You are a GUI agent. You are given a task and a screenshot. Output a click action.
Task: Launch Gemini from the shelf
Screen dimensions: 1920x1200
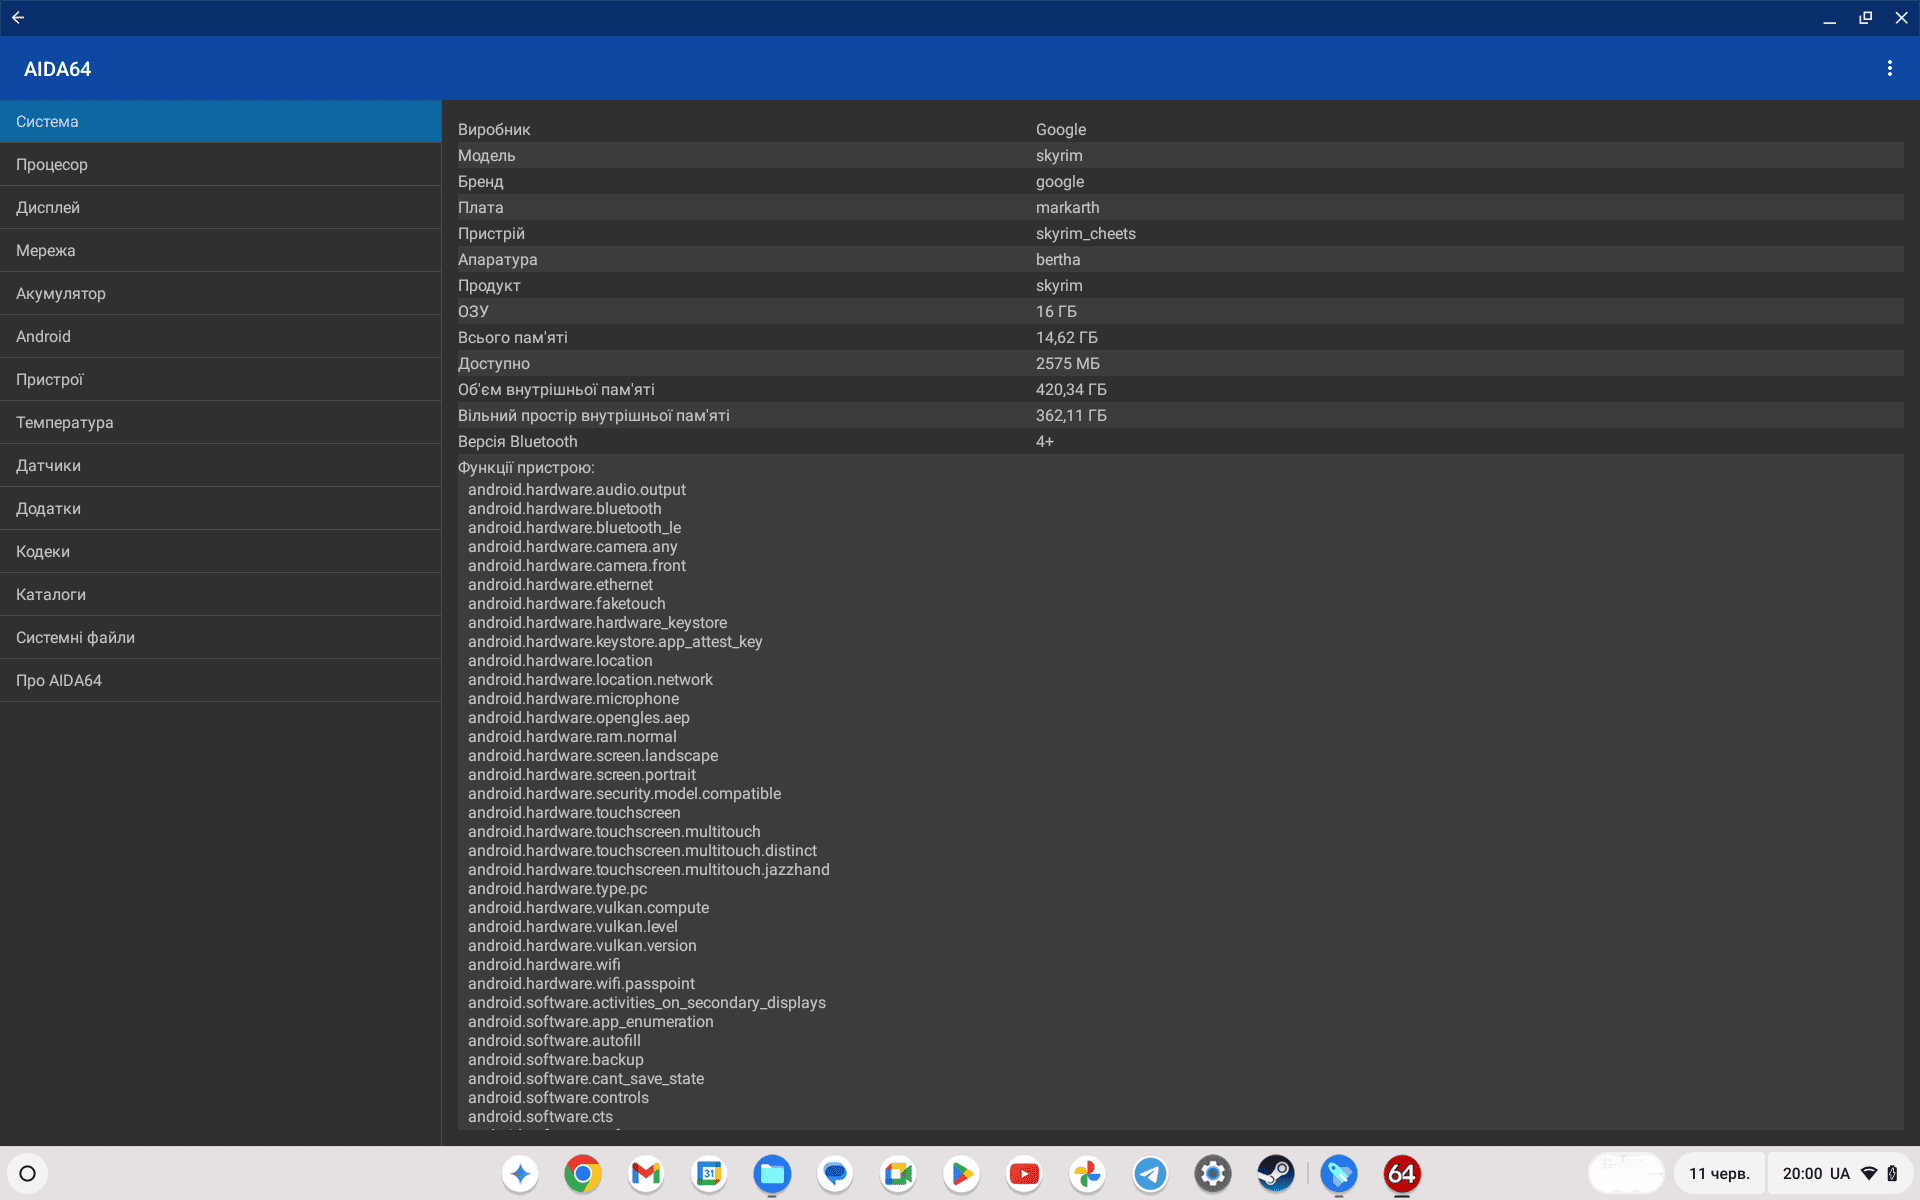[520, 1173]
